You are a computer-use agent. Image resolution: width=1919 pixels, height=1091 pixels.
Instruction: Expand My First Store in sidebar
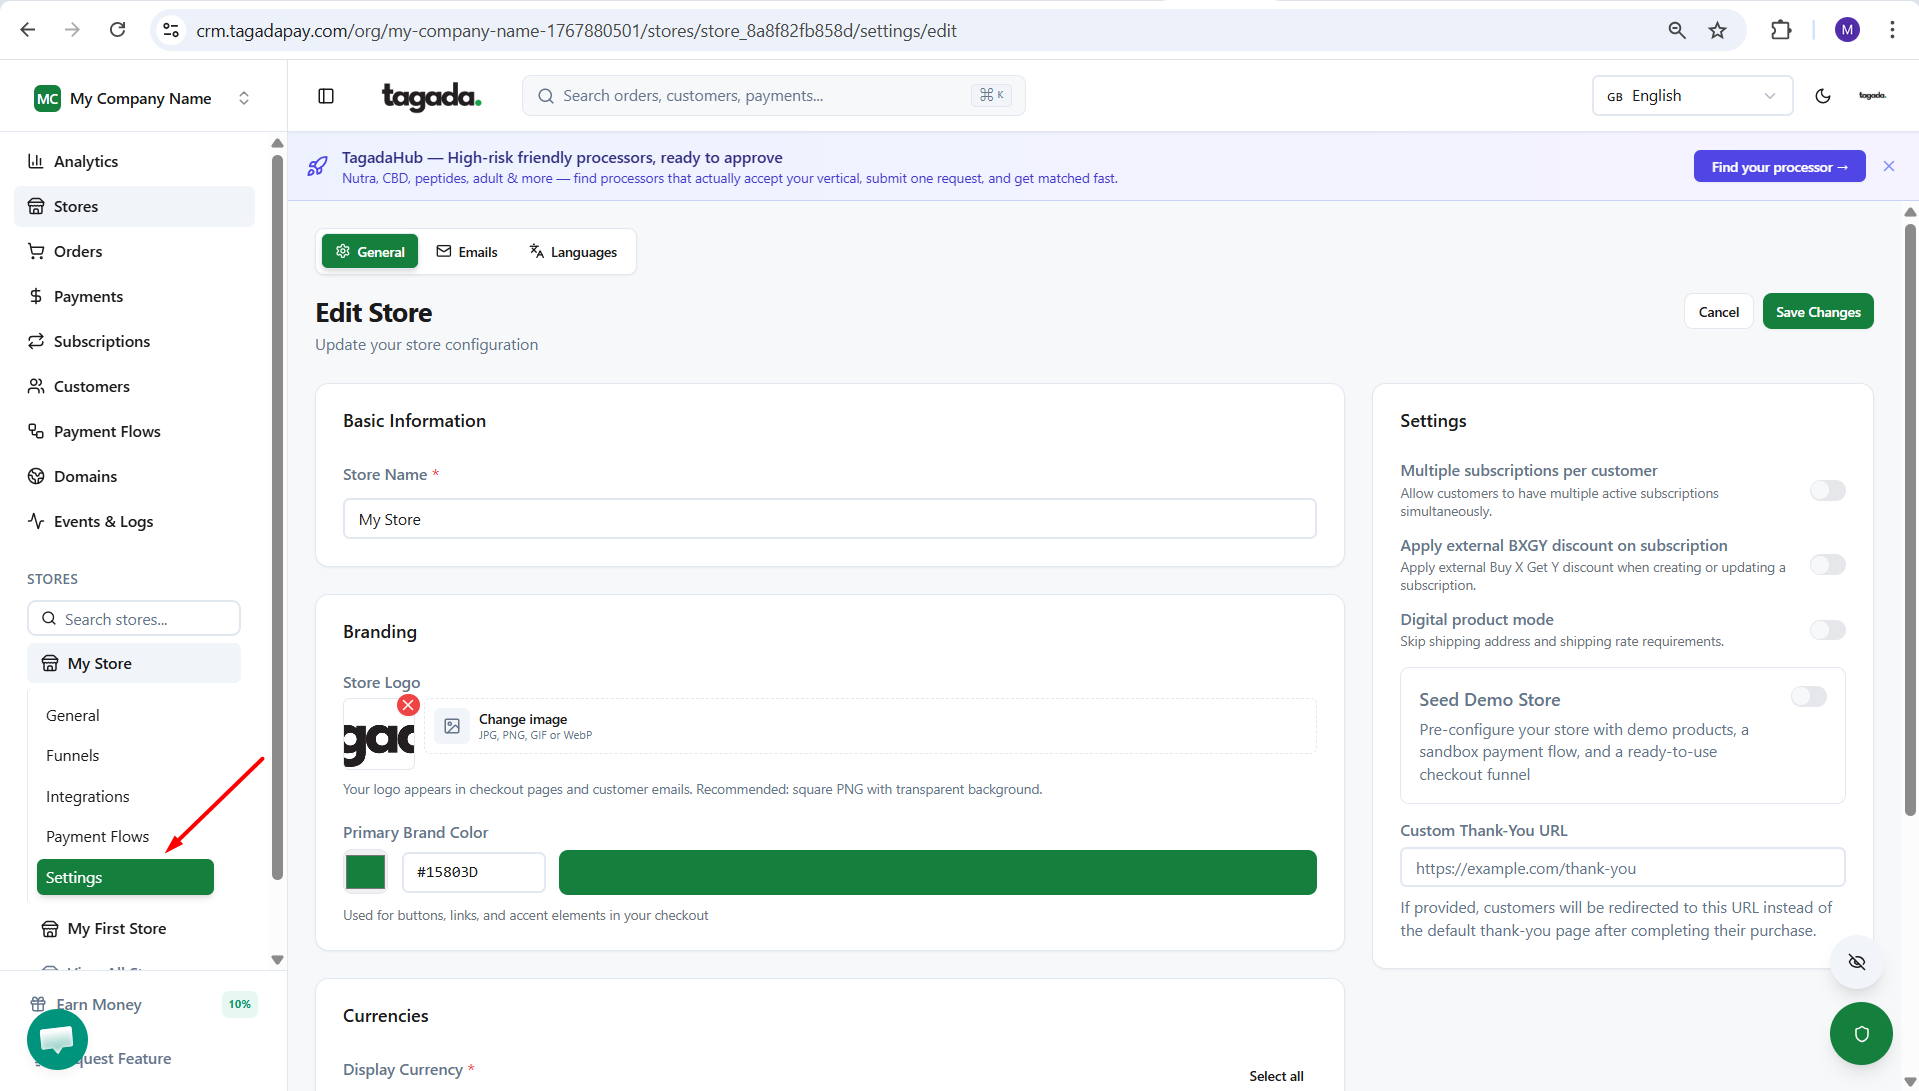pos(116,928)
